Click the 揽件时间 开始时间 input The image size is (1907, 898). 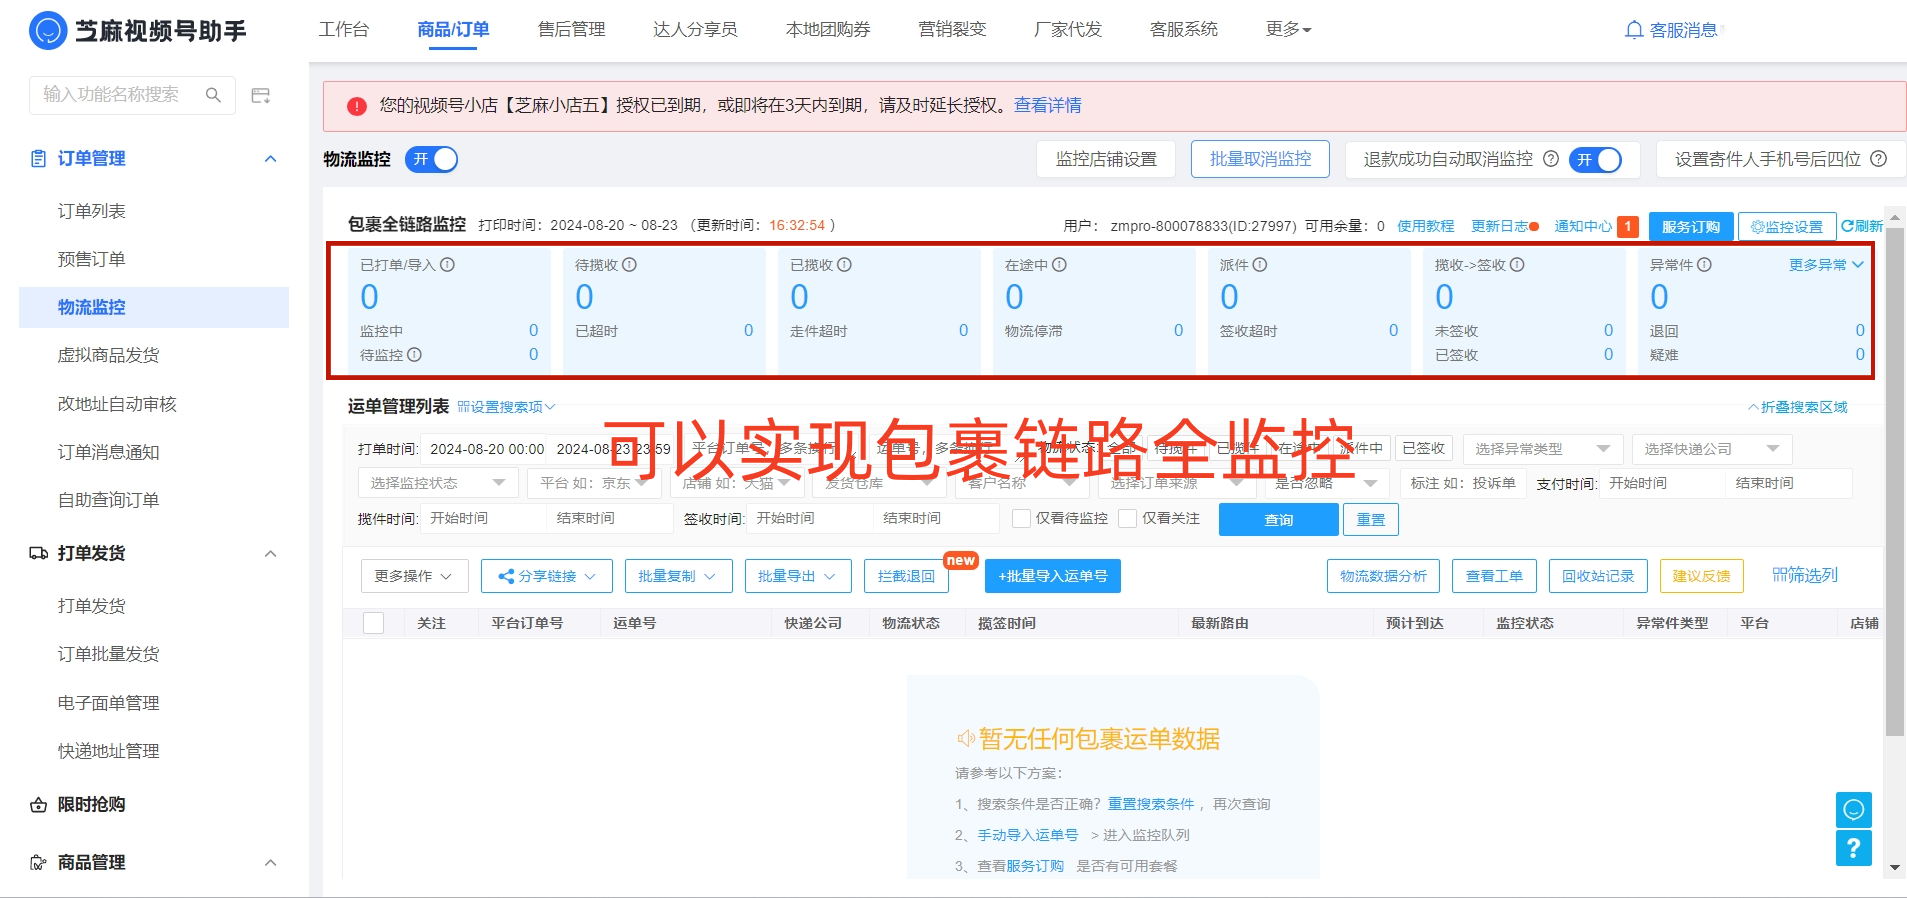tap(482, 518)
